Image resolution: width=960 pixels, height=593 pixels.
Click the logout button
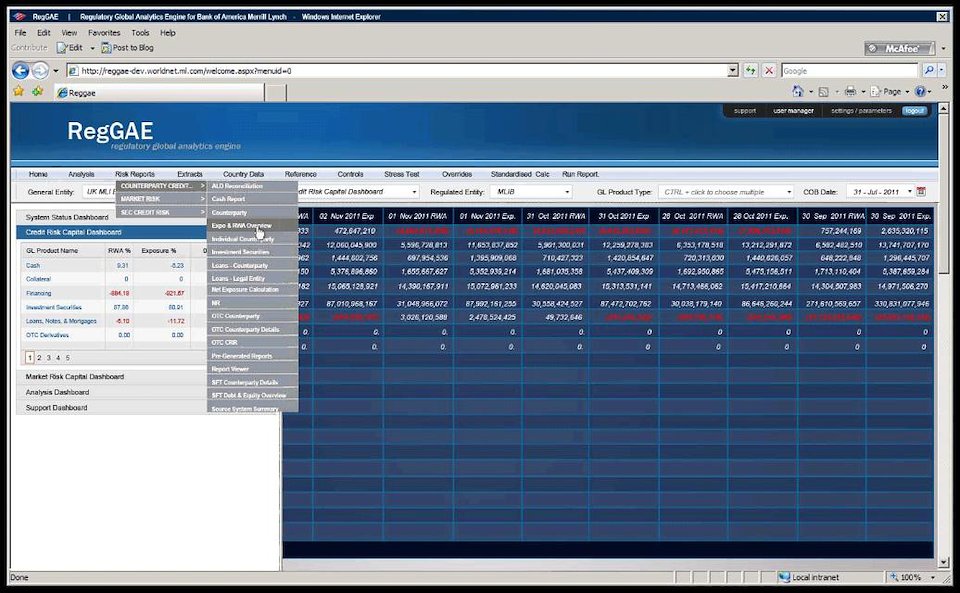[915, 111]
